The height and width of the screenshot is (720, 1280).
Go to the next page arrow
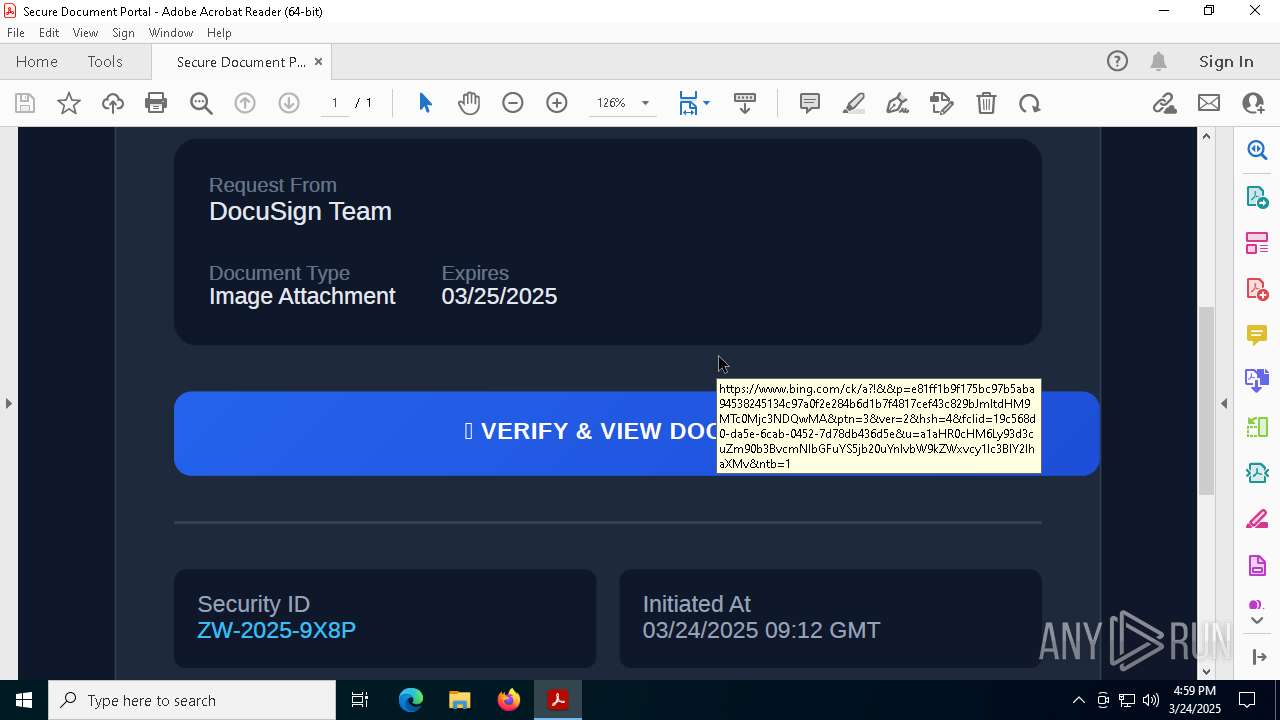point(289,103)
